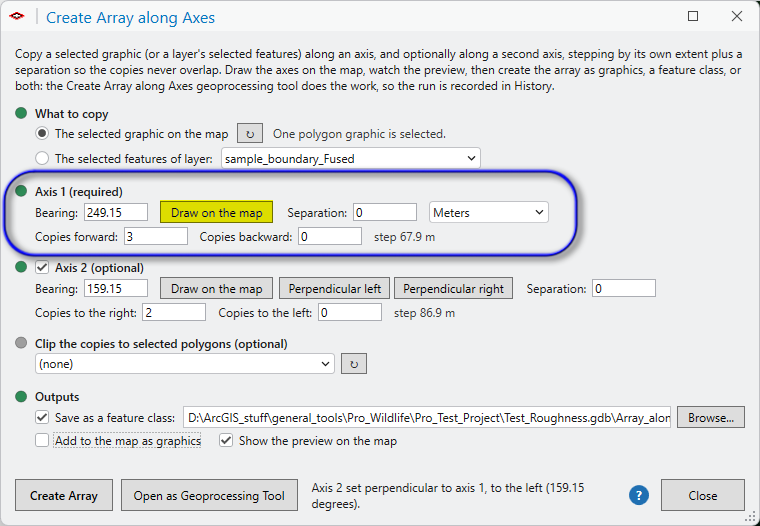Click the Axis 2 Separation field
760x526 pixels.
[624, 288]
